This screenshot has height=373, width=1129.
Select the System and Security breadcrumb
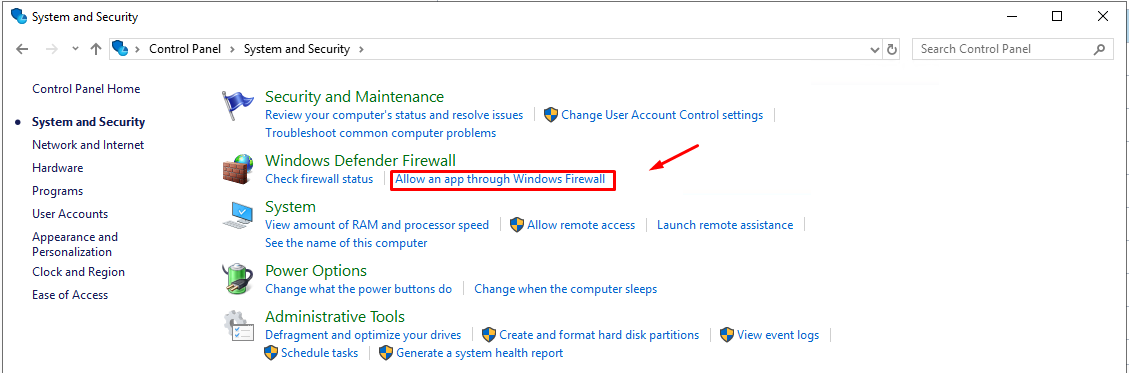297,49
